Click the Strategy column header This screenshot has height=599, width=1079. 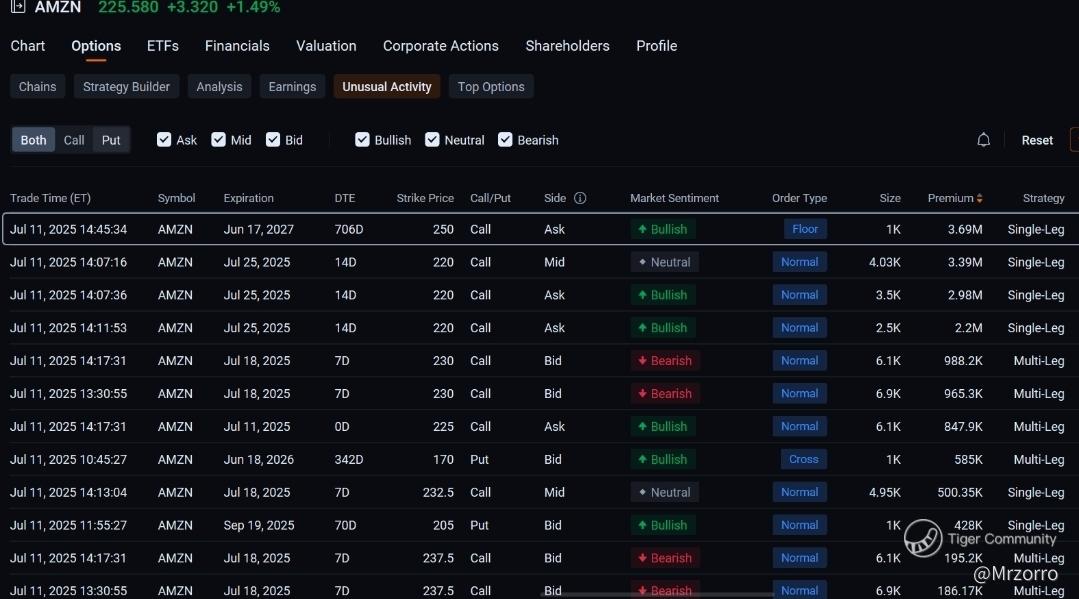[1043, 198]
